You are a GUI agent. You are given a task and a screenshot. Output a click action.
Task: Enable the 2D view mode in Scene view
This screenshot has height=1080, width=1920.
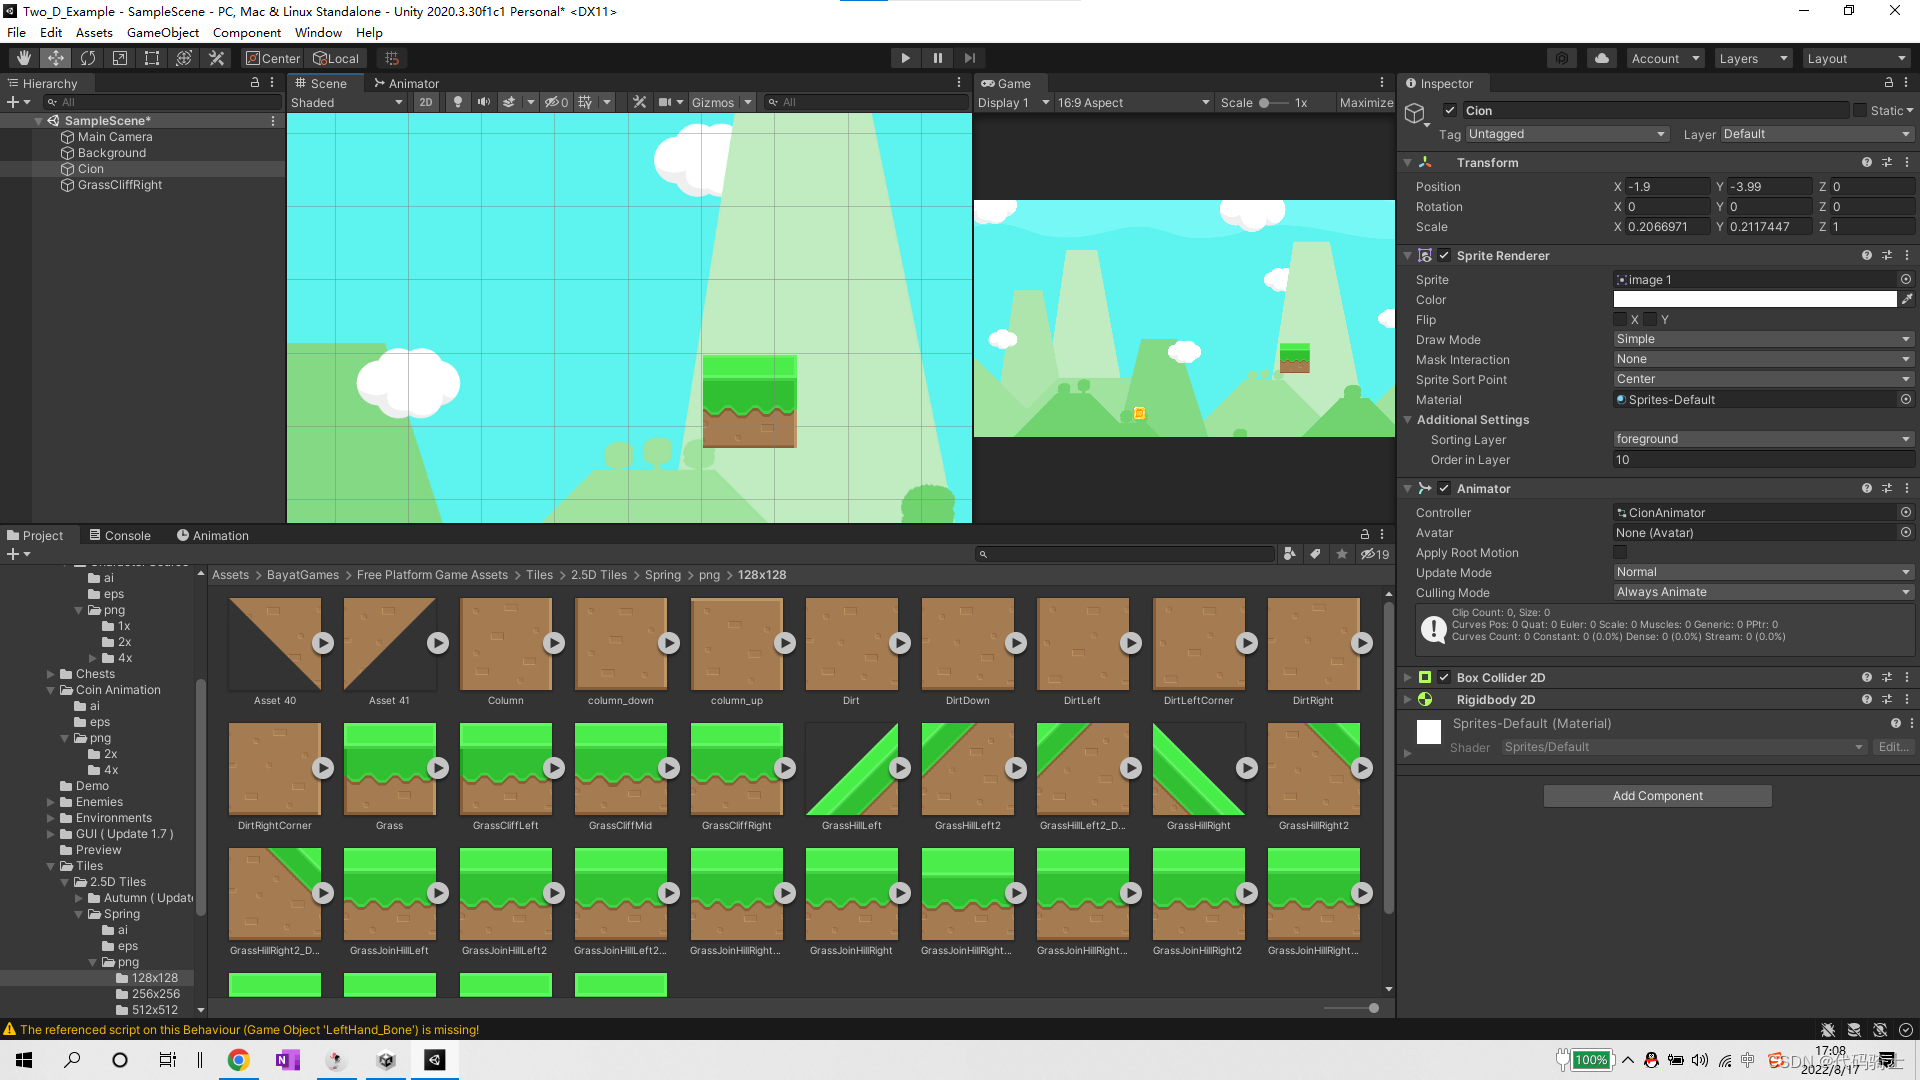(x=426, y=102)
